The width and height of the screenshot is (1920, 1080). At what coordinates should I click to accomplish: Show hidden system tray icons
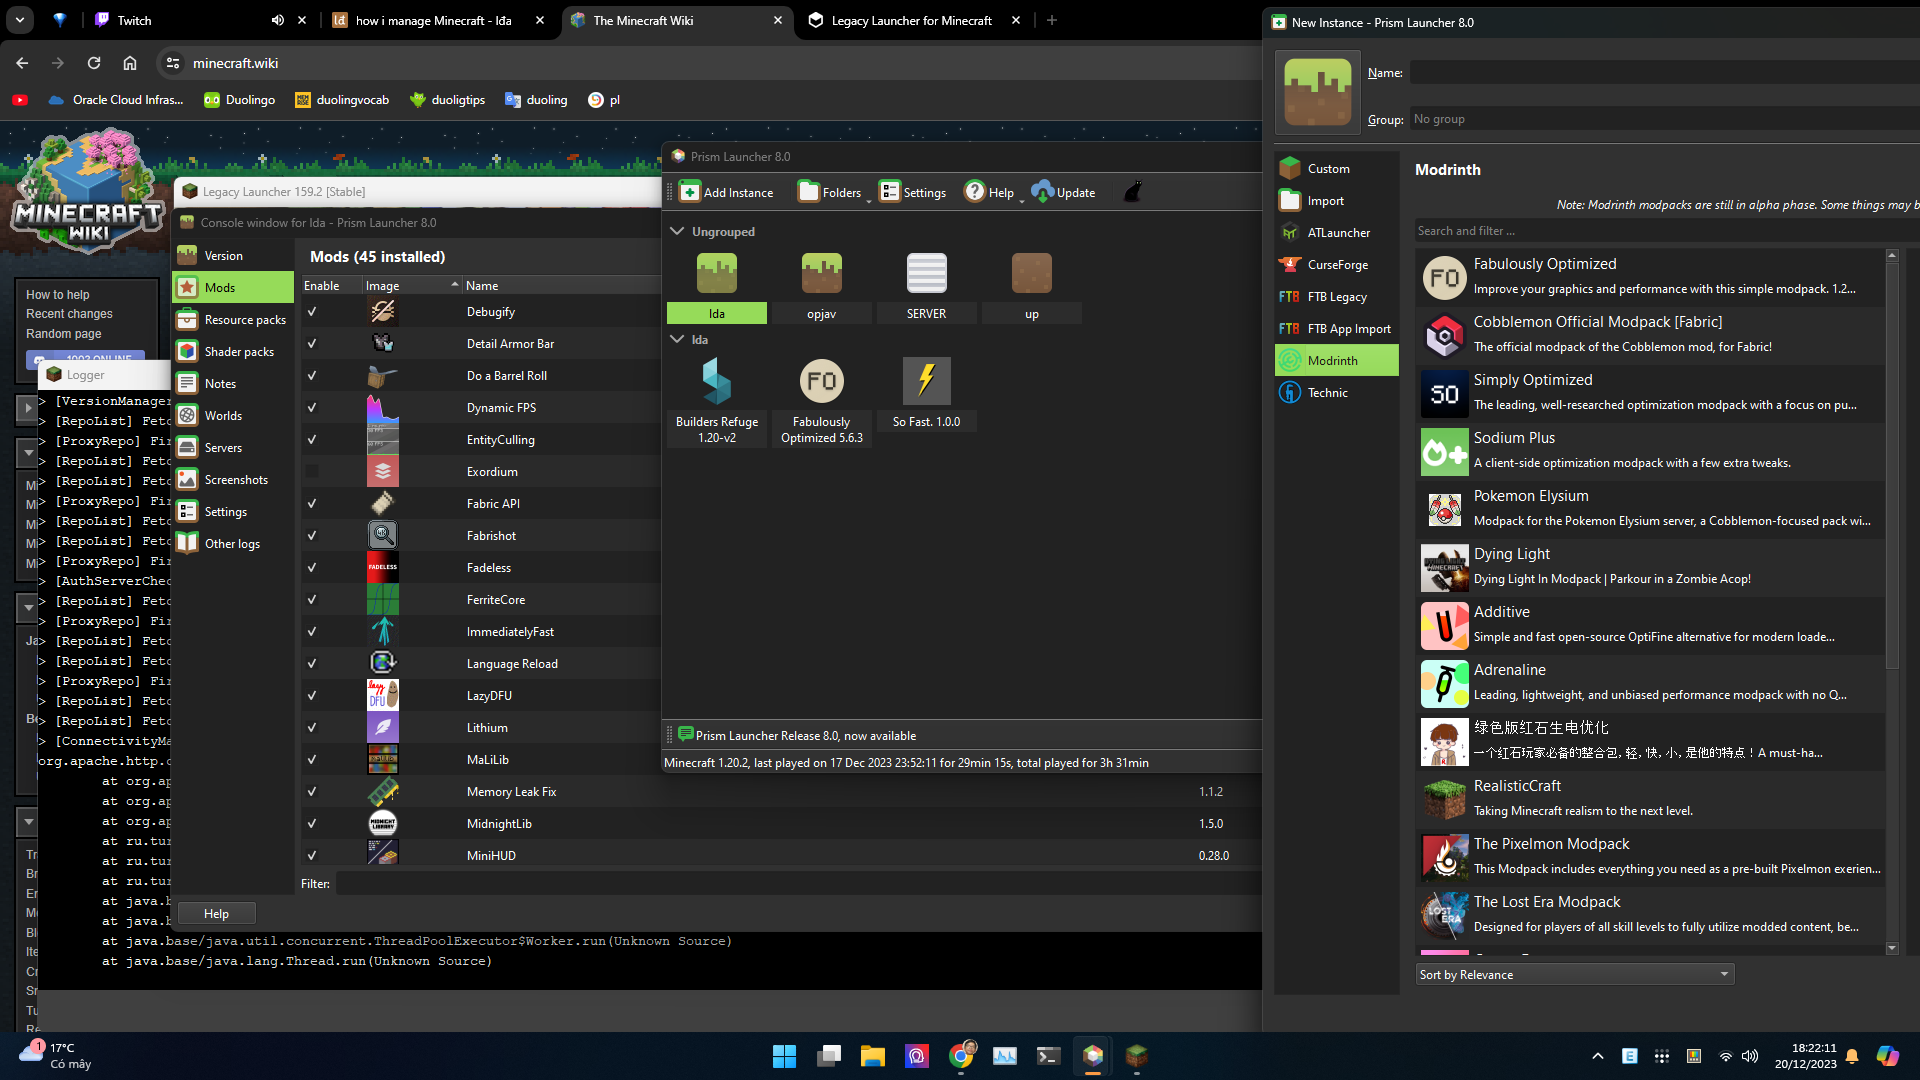[1598, 1056]
